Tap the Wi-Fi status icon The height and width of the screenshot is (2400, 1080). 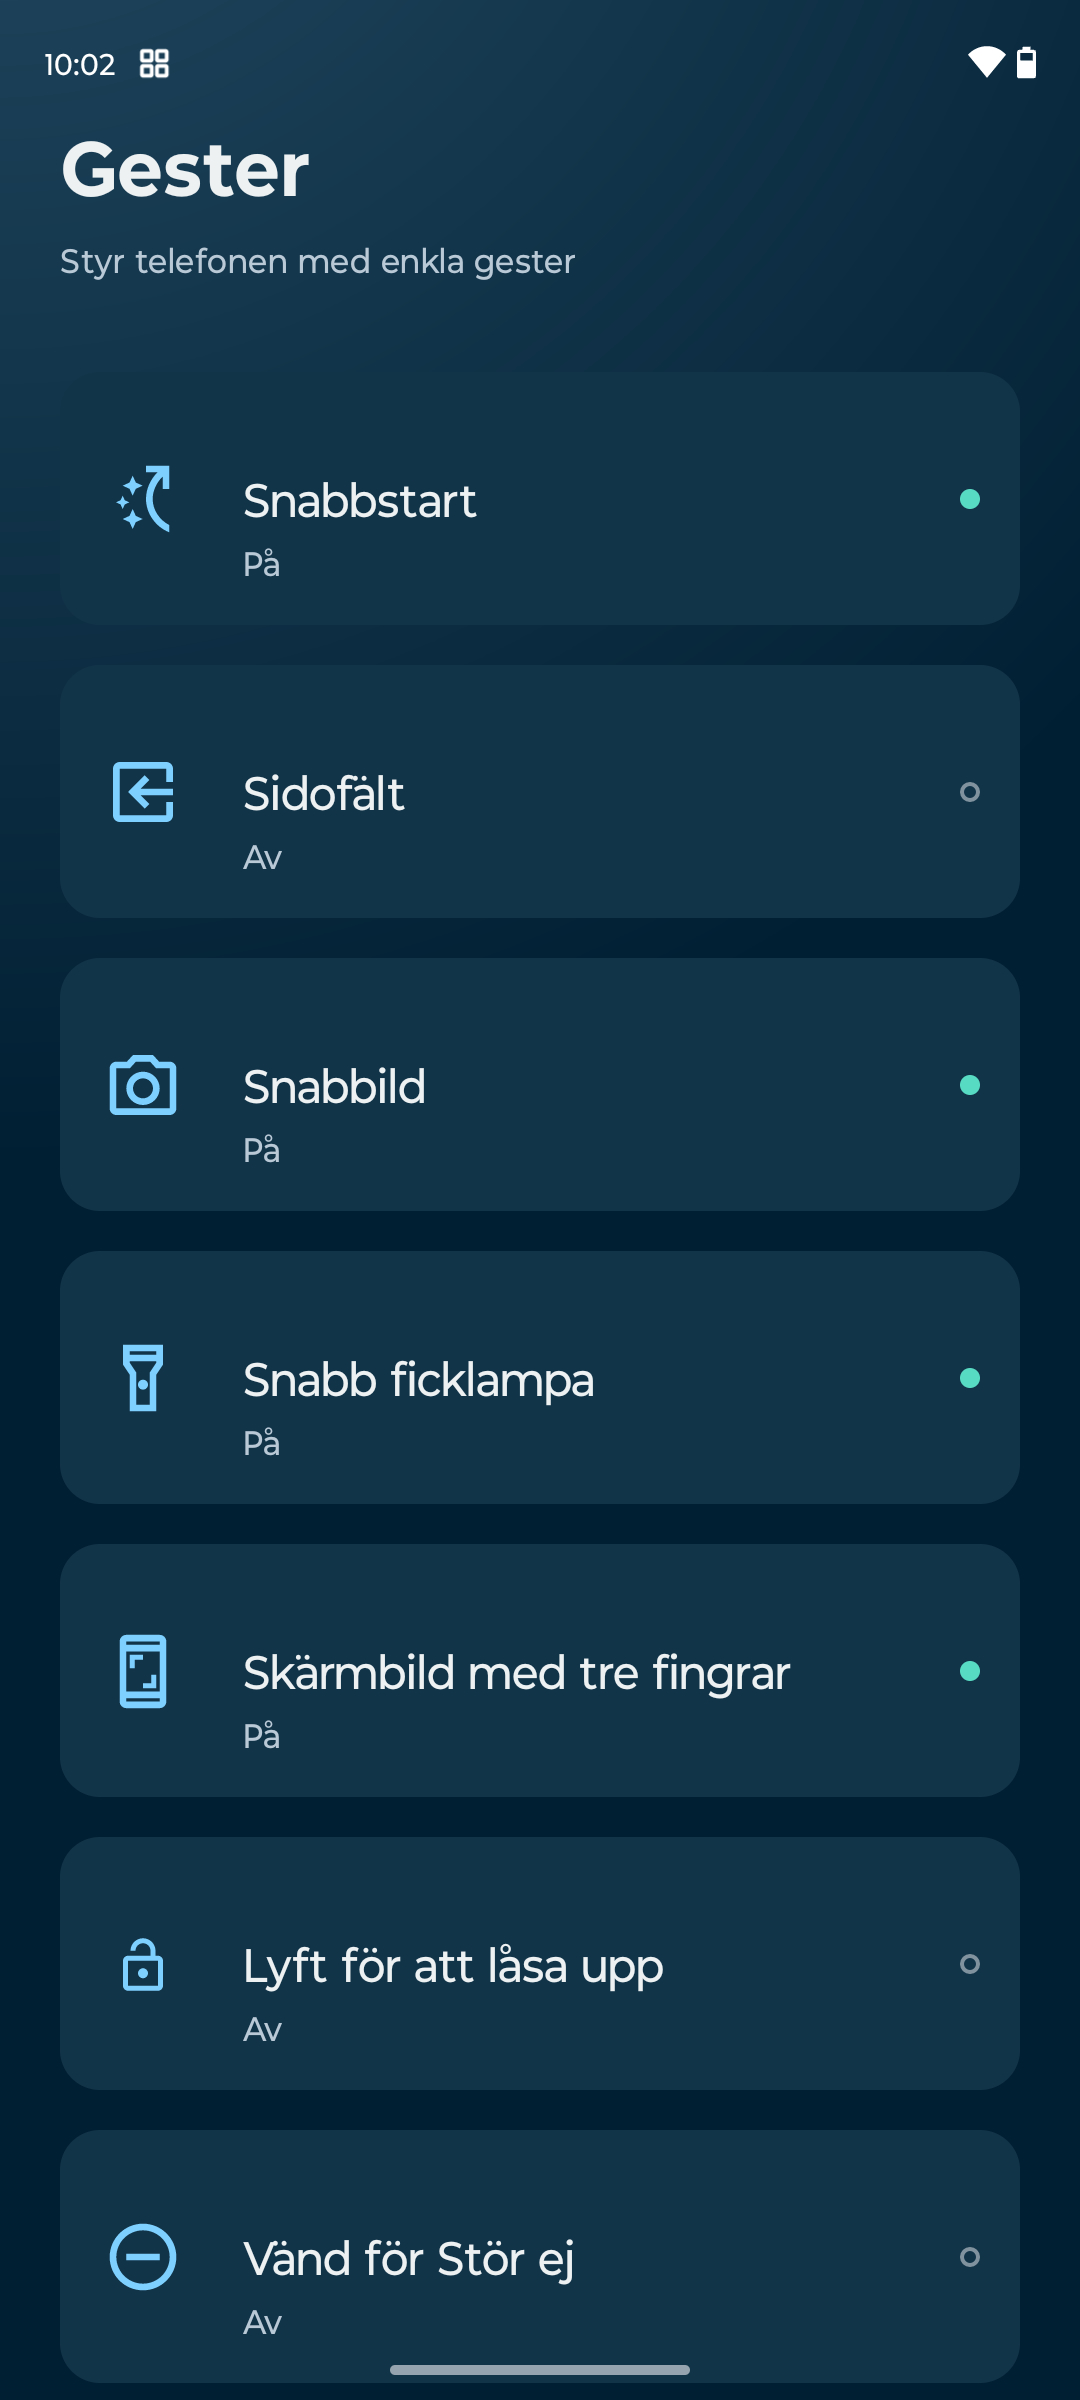click(986, 63)
